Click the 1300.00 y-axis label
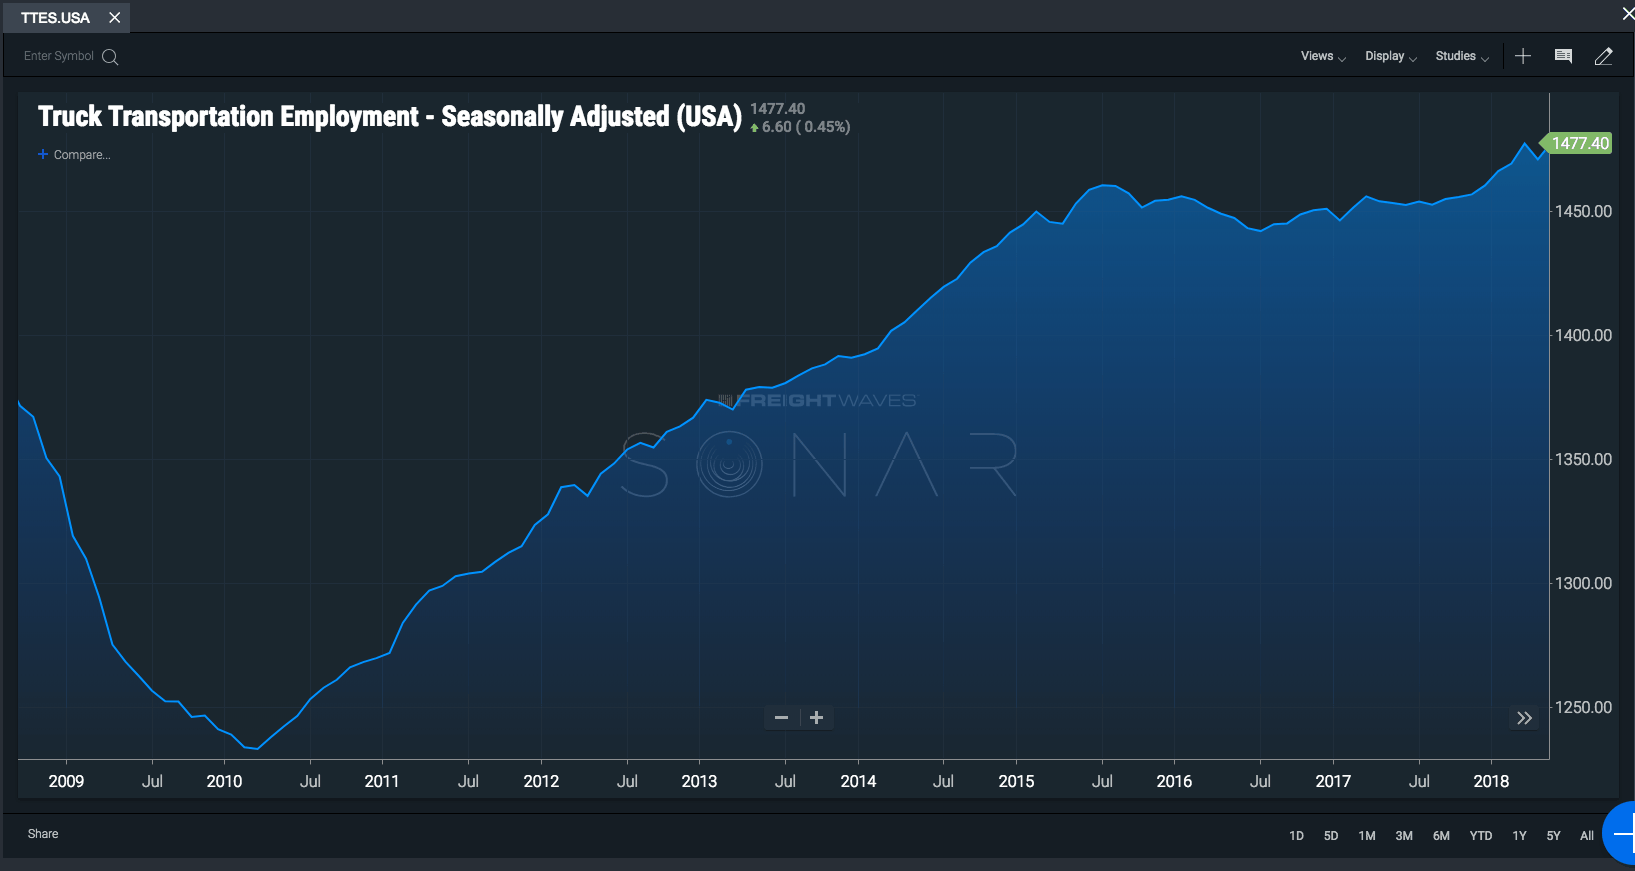 pyautogui.click(x=1583, y=583)
